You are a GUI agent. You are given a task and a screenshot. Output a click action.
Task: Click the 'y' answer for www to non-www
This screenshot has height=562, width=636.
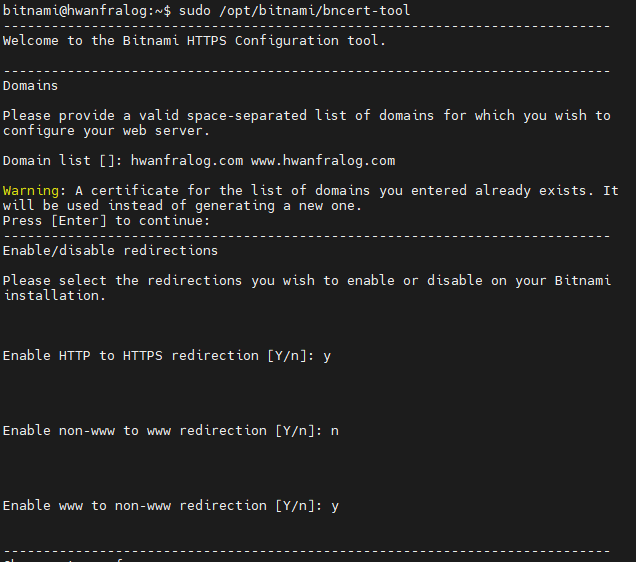(x=335, y=505)
